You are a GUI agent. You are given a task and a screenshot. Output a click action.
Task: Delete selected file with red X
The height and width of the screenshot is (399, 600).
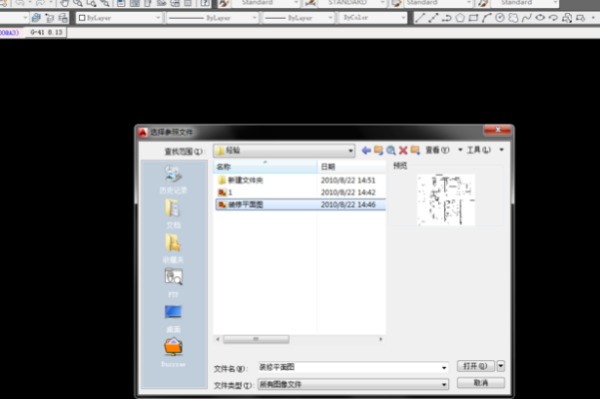(x=403, y=150)
